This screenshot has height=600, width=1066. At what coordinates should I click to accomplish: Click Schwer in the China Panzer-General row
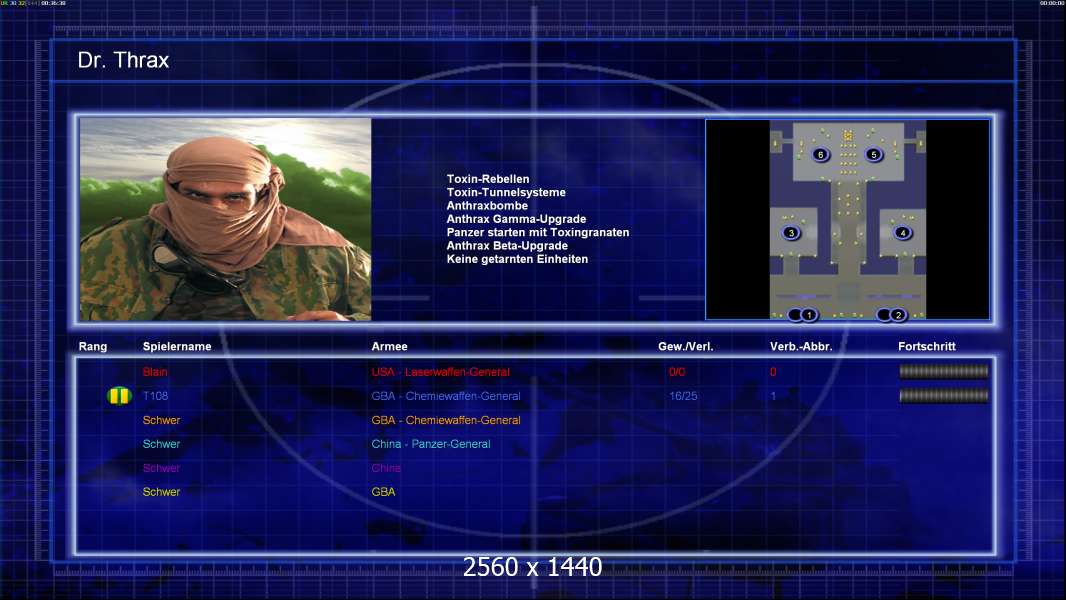(161, 444)
